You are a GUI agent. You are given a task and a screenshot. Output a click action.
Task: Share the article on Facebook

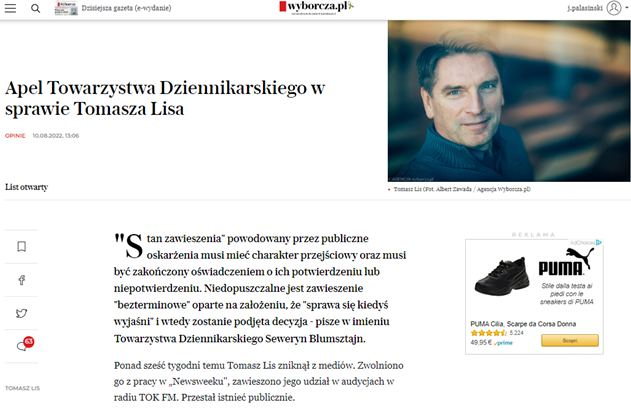22,280
